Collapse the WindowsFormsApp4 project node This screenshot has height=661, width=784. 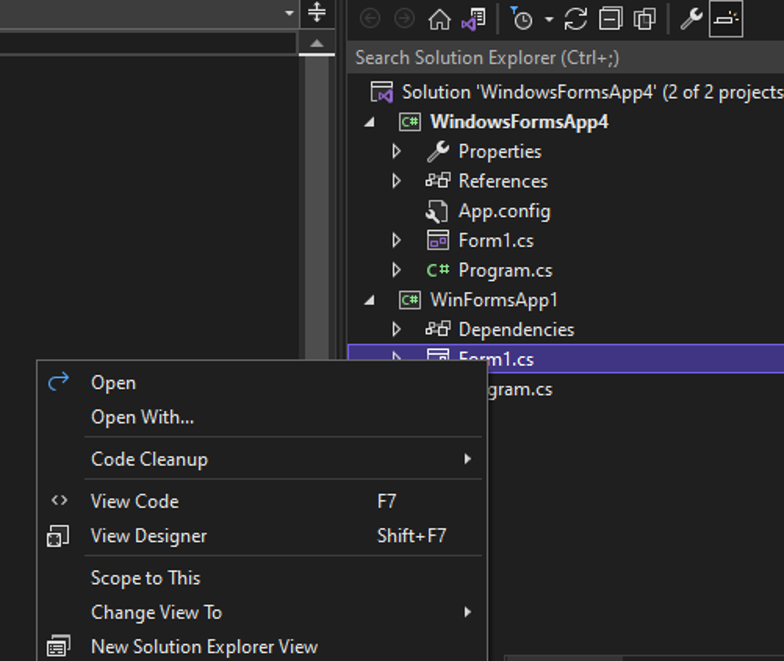(x=370, y=122)
